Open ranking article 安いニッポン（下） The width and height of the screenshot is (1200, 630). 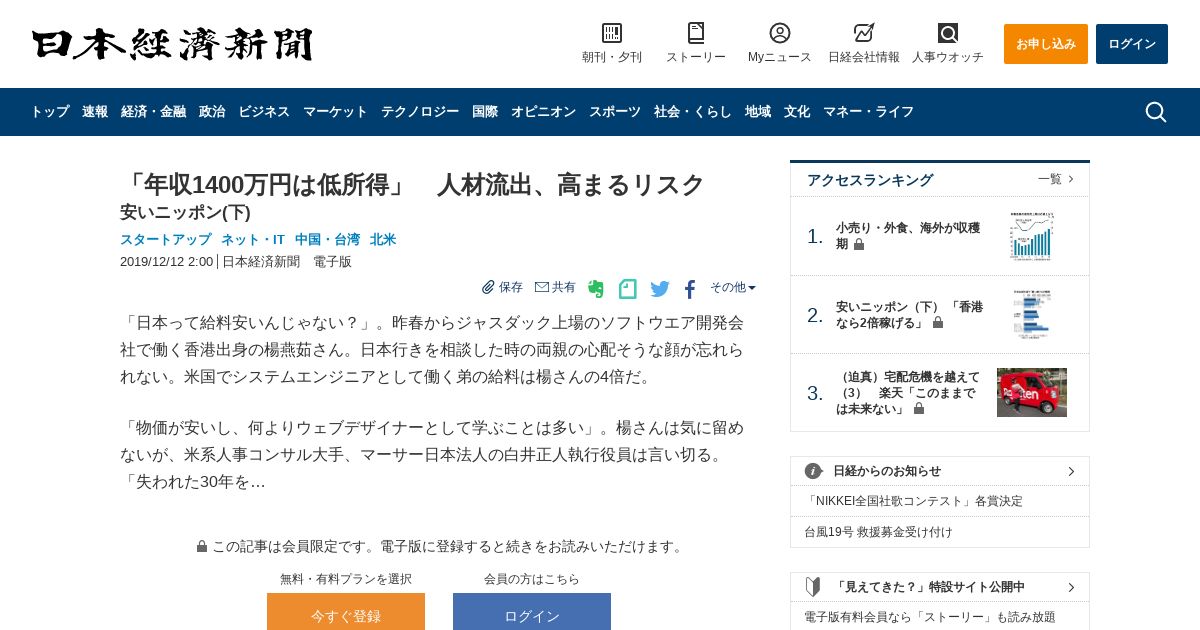[x=909, y=314]
